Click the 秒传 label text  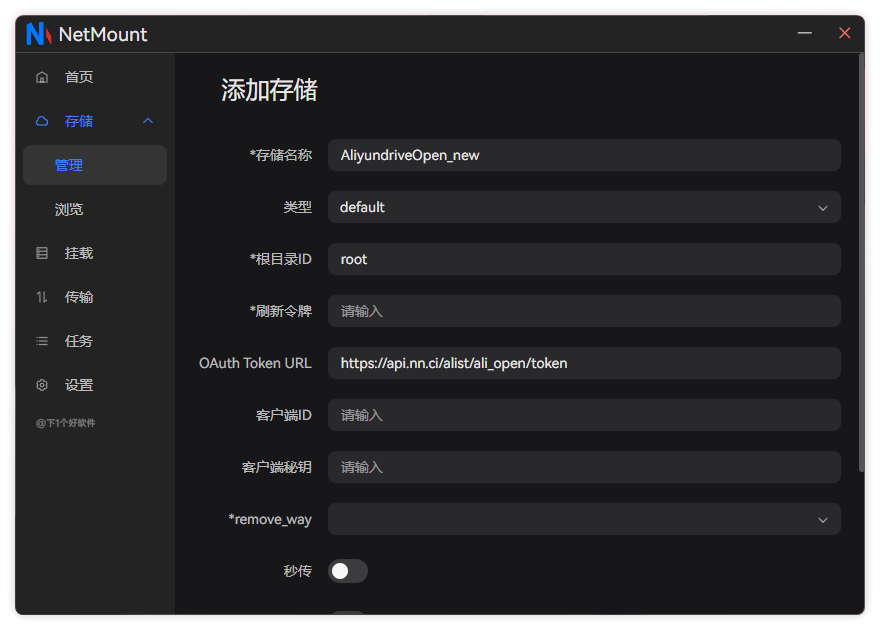297,571
